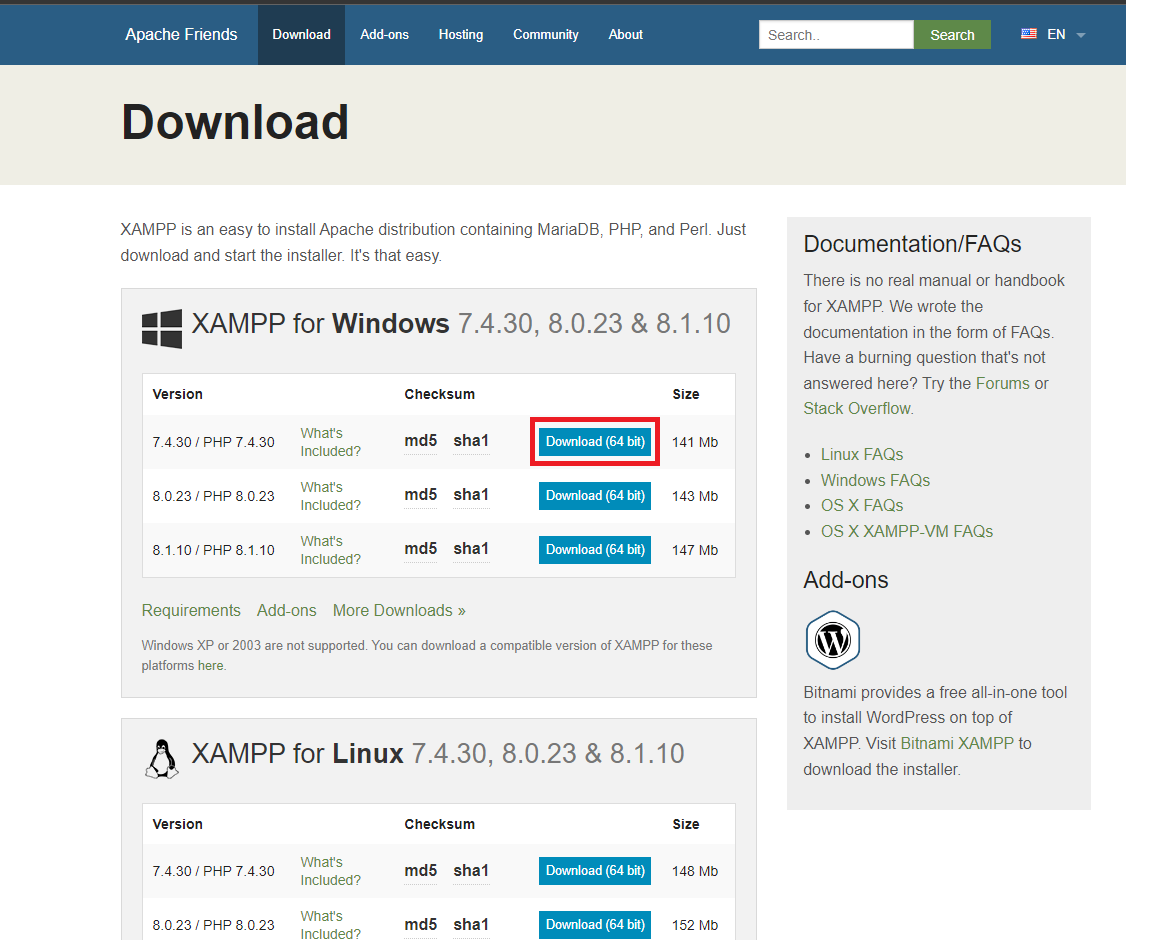Open the About nav item
The width and height of the screenshot is (1152, 940).
coord(625,35)
